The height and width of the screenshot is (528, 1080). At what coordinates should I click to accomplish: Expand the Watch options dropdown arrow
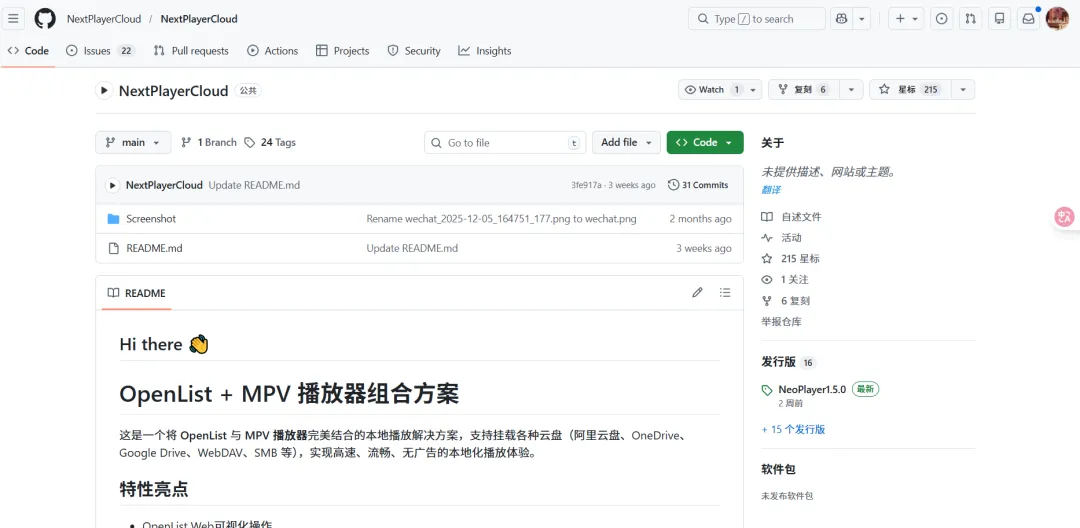click(x=754, y=89)
